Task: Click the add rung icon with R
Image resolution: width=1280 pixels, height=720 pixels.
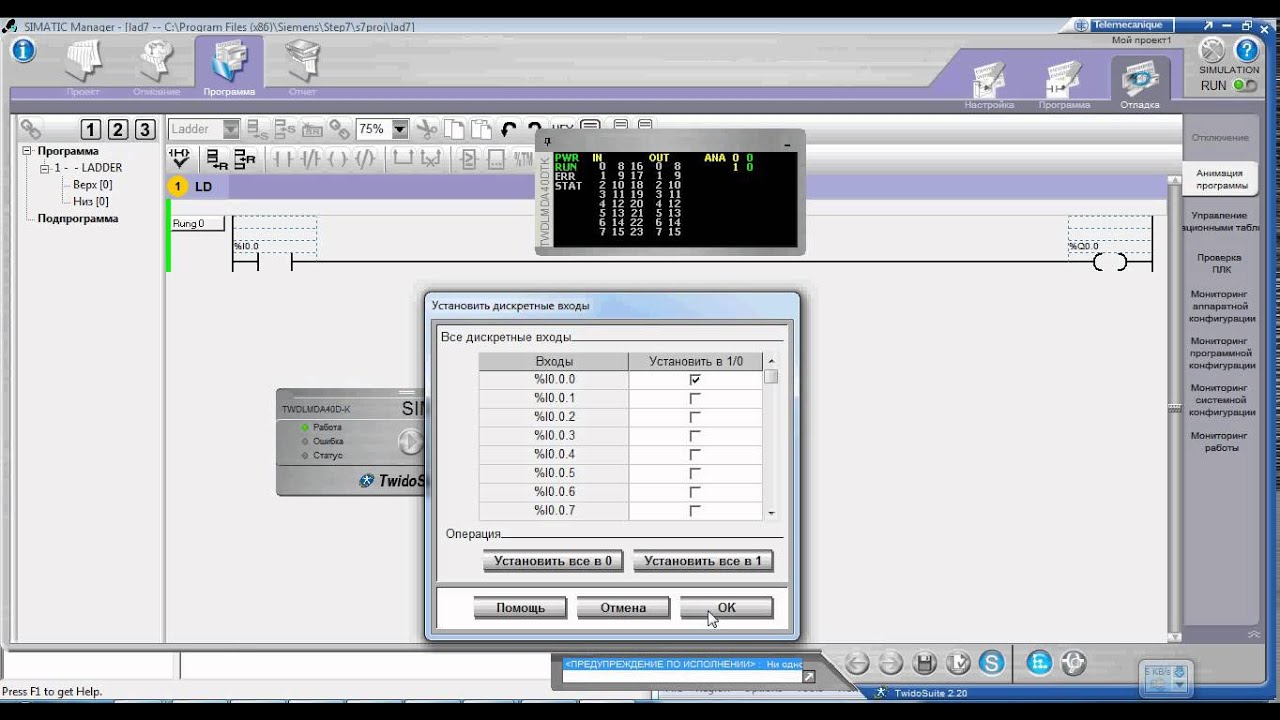Action: 245,158
